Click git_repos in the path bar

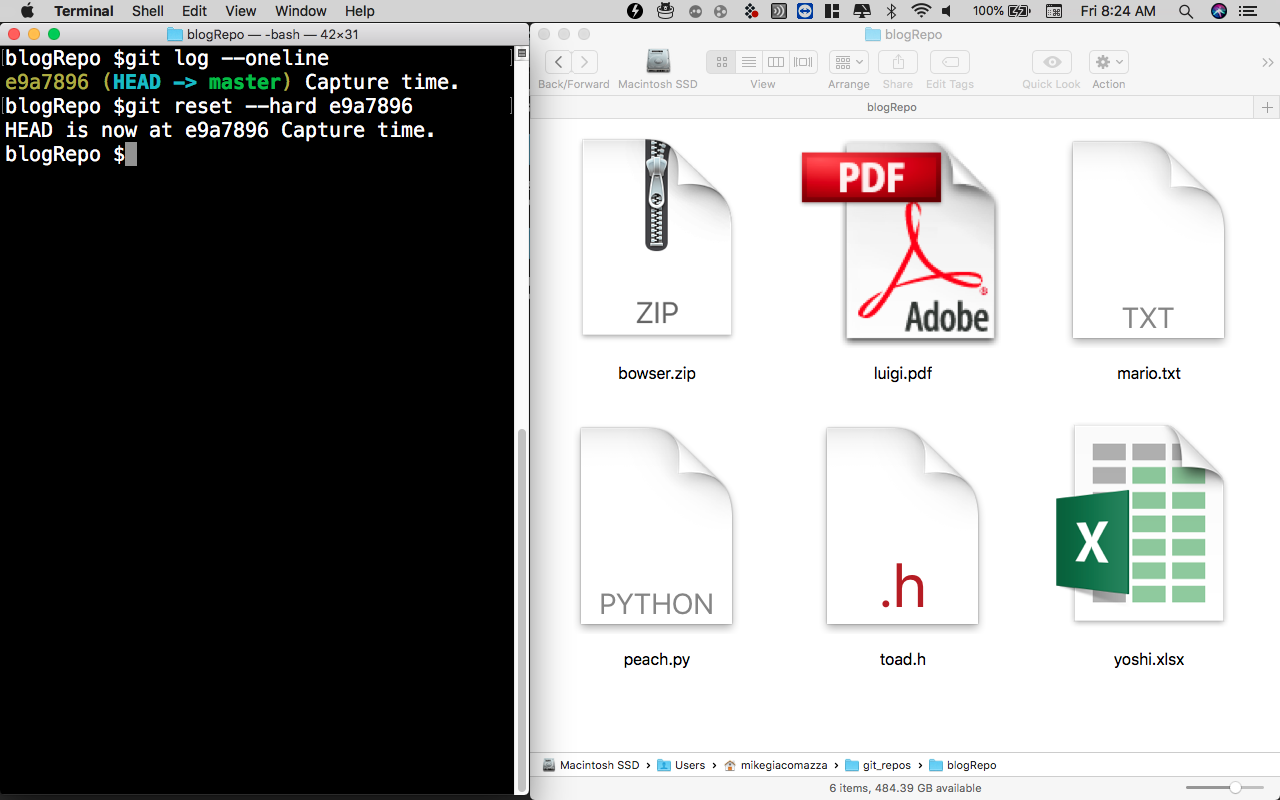point(886,765)
